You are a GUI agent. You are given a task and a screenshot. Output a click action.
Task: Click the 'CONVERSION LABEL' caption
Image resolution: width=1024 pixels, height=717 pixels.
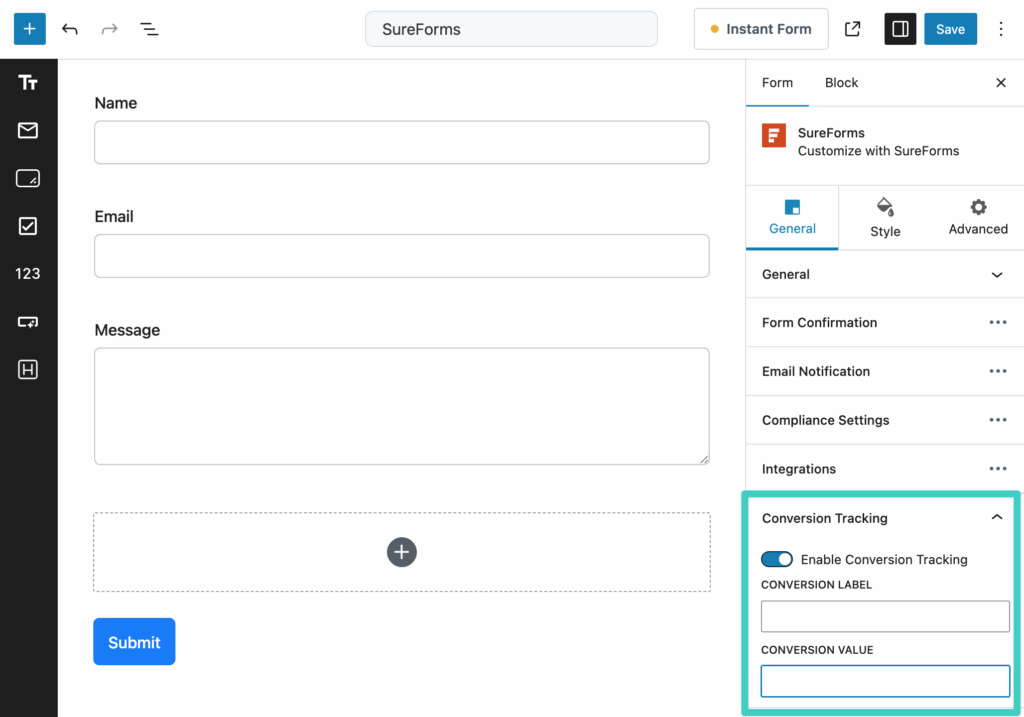[816, 584]
